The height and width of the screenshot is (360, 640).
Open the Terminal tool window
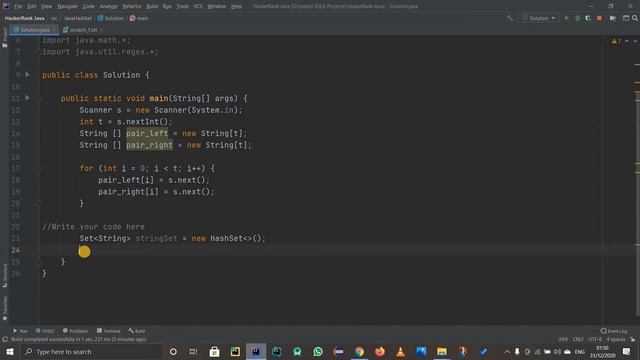tap(109, 331)
